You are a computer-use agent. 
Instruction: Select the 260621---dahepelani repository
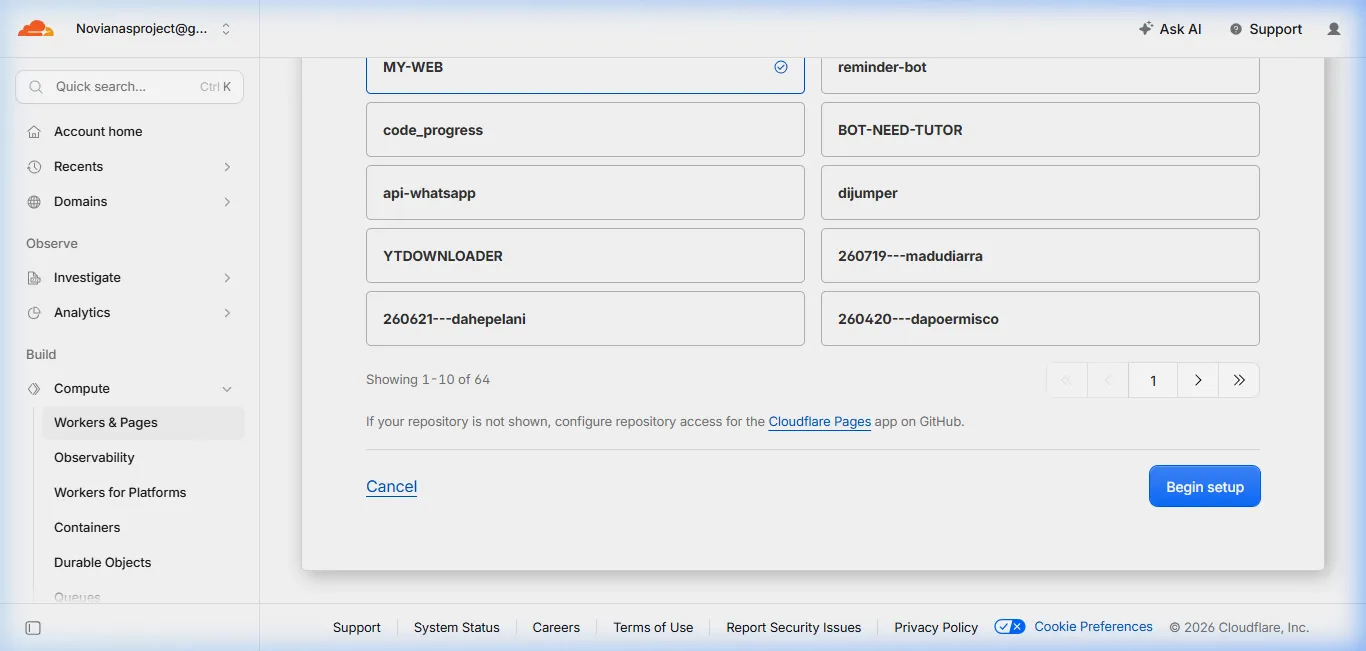(x=585, y=318)
